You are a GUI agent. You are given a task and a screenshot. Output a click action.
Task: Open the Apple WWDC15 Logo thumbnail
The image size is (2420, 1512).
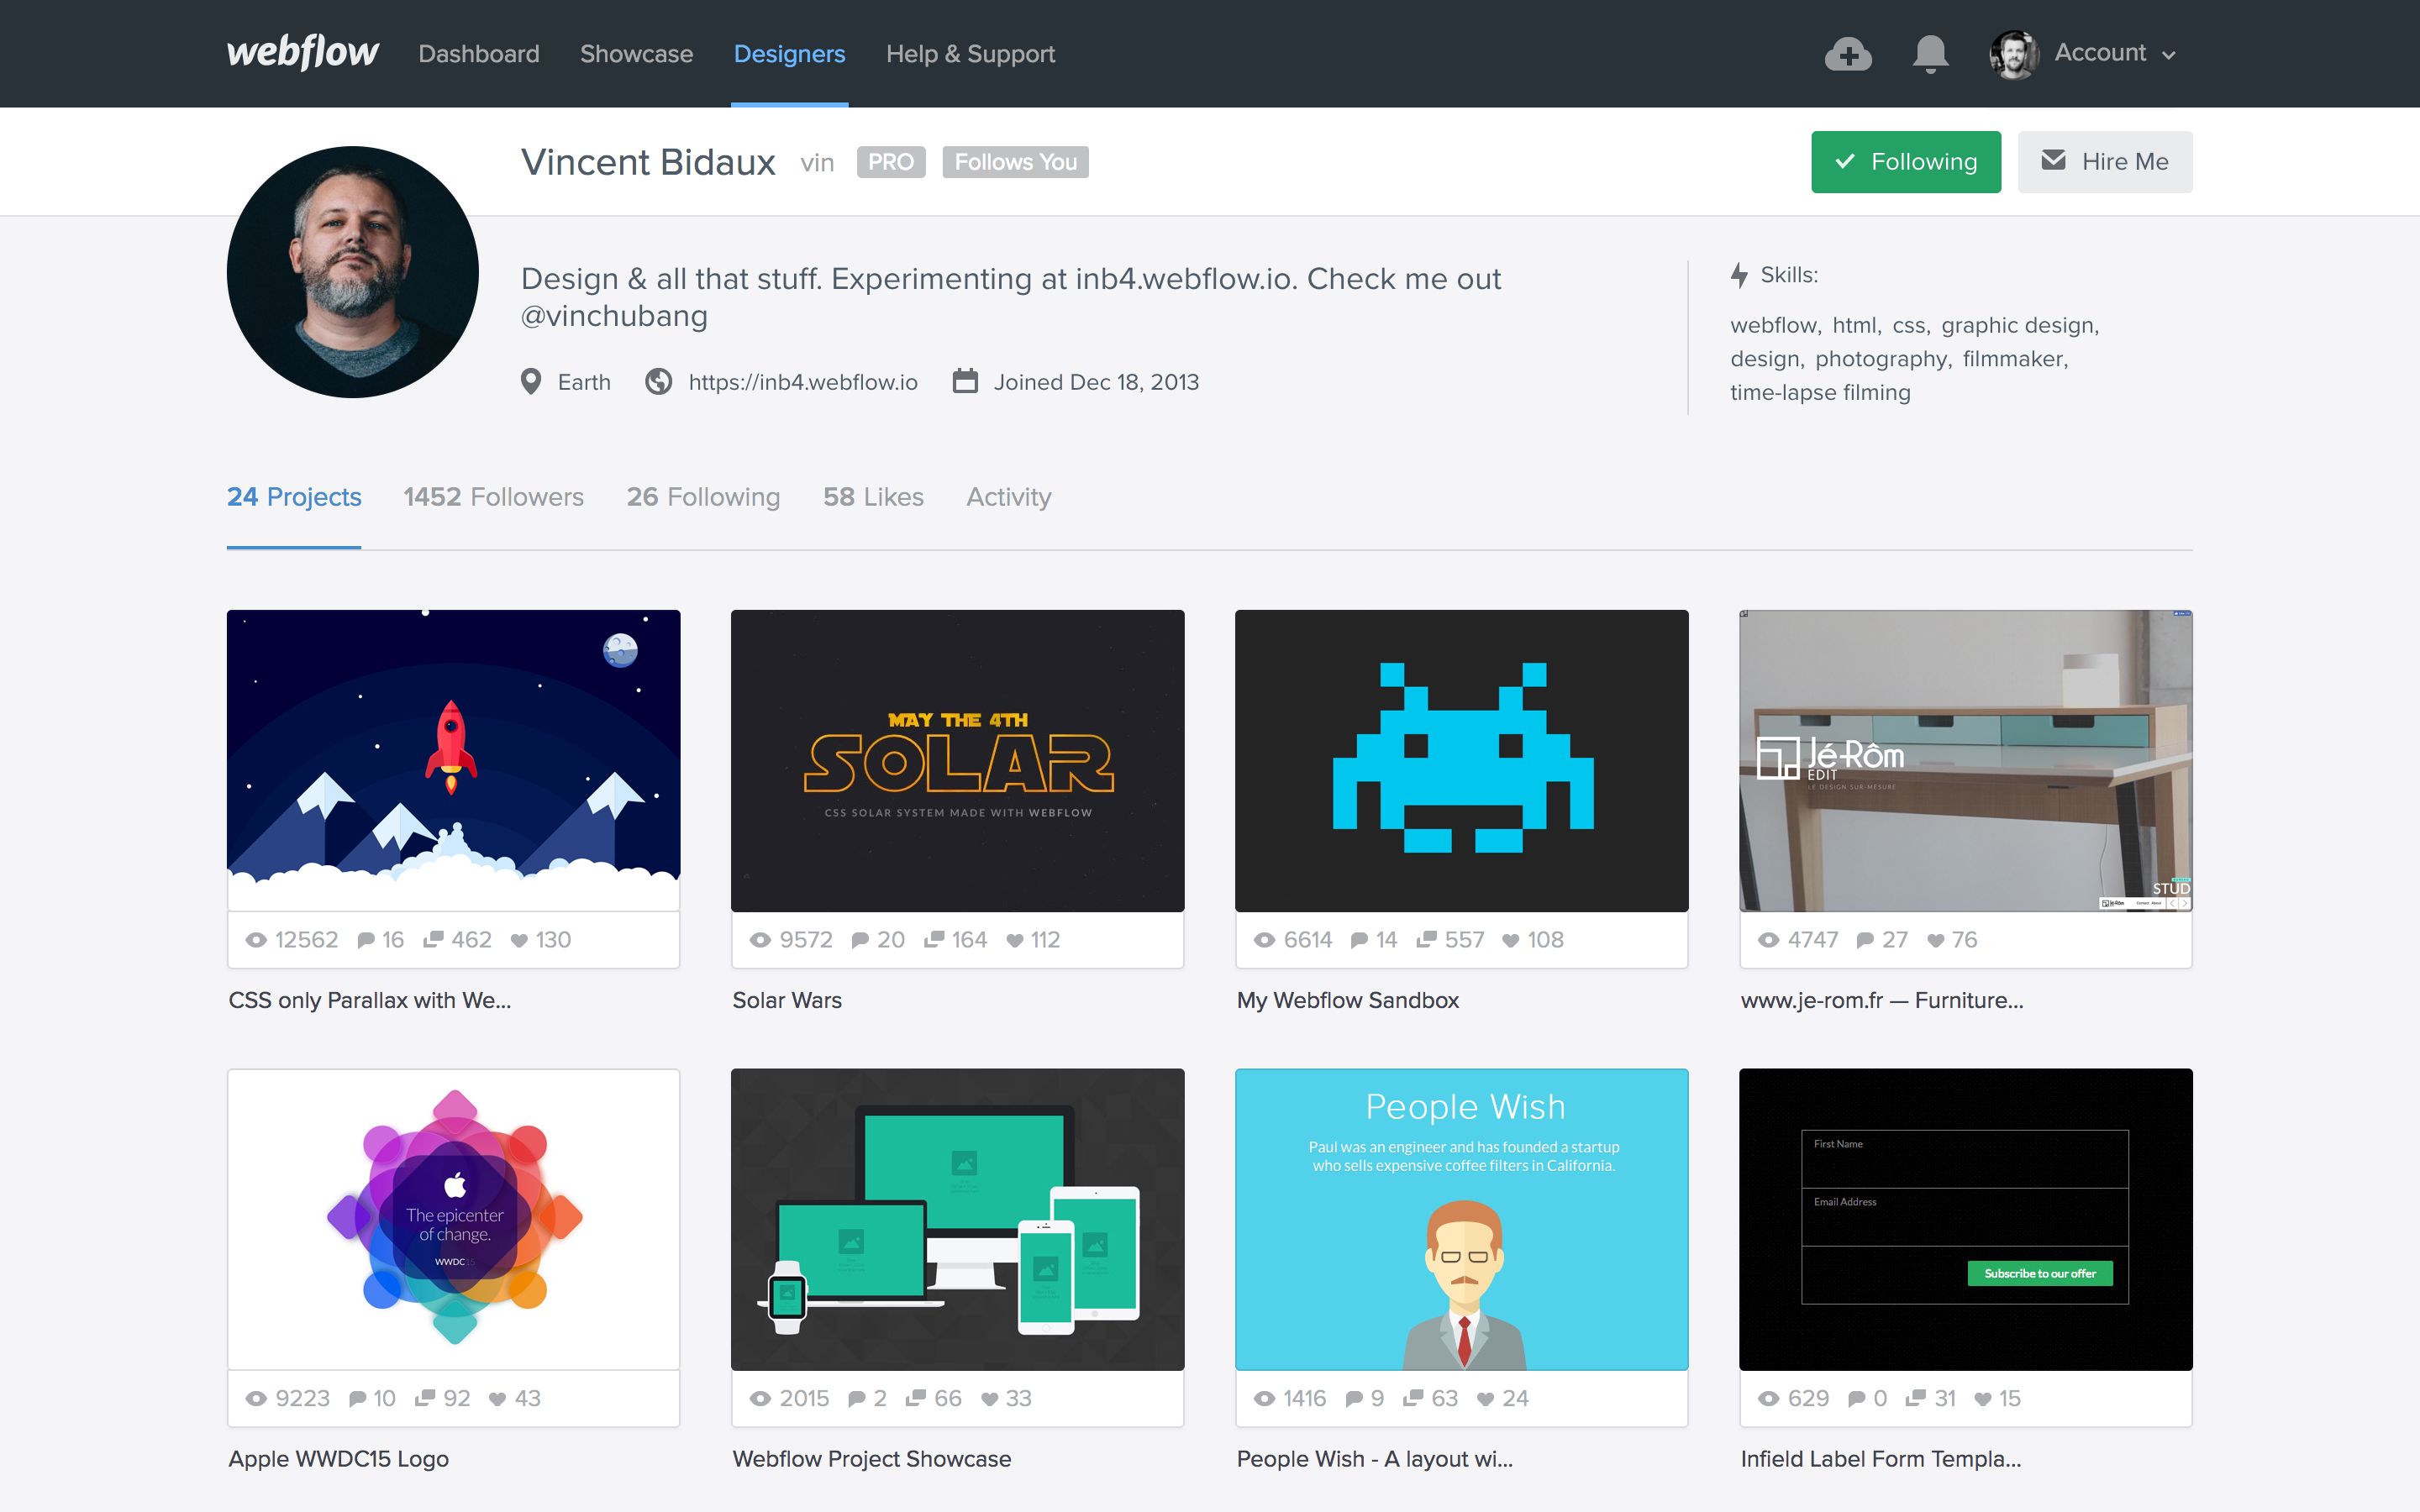[453, 1219]
